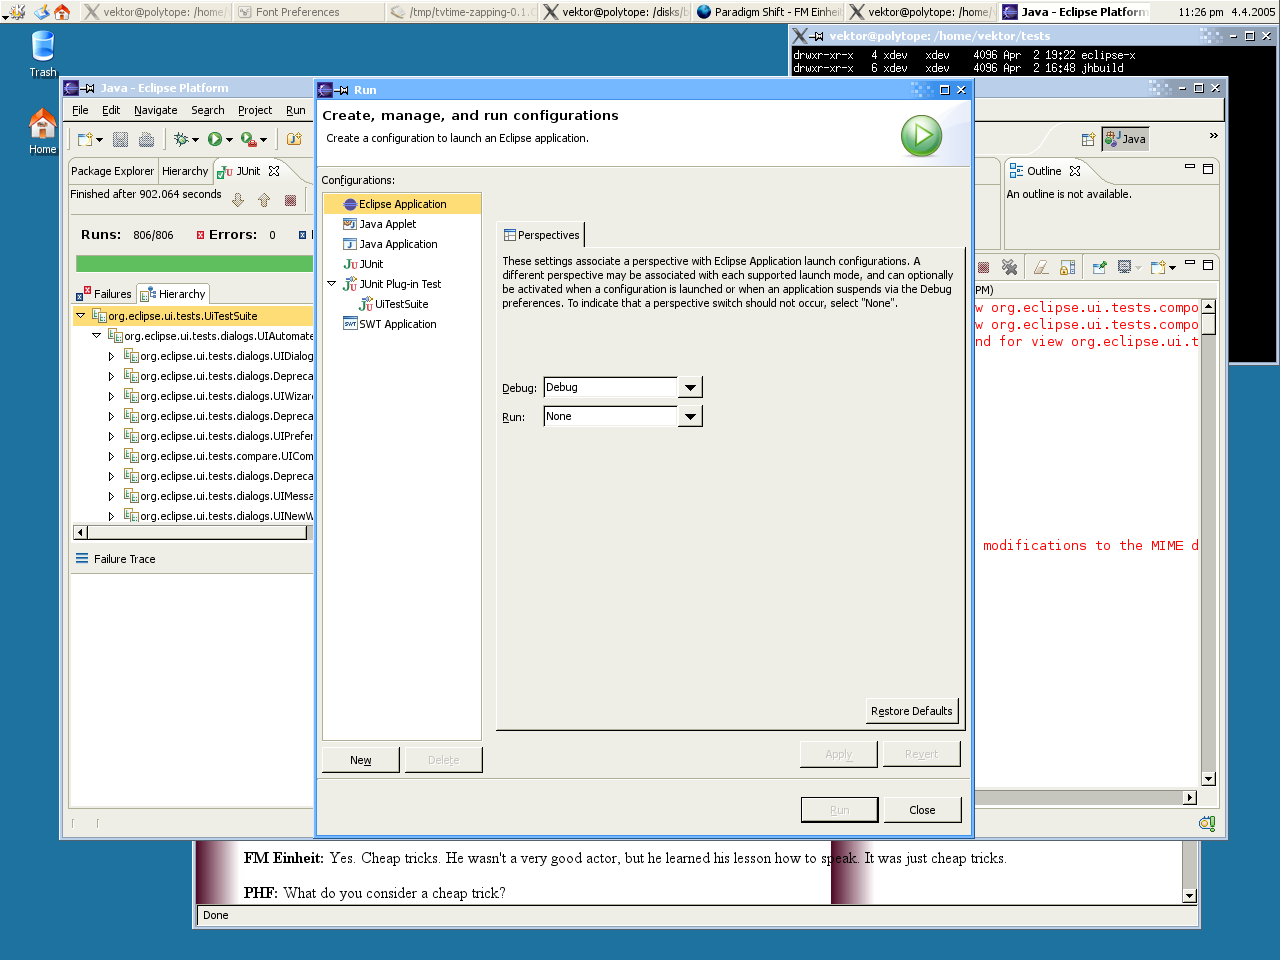This screenshot has width=1280, height=960.
Task: Click the JUnit tree horizontal scrollbar
Action: (x=190, y=533)
